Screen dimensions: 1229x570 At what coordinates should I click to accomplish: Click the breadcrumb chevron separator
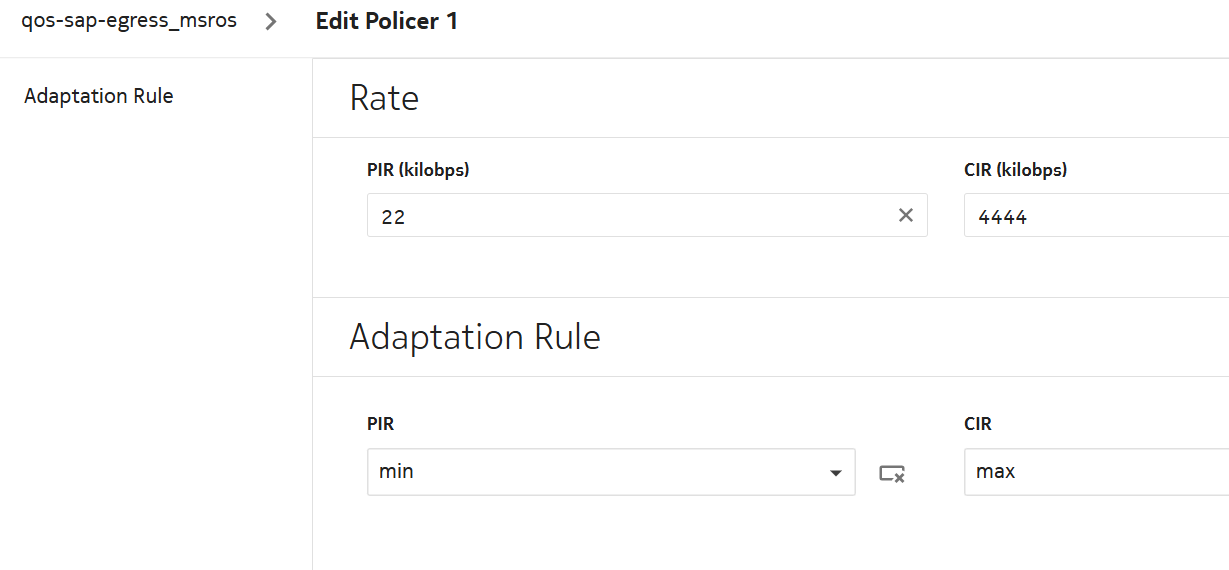coord(271,21)
